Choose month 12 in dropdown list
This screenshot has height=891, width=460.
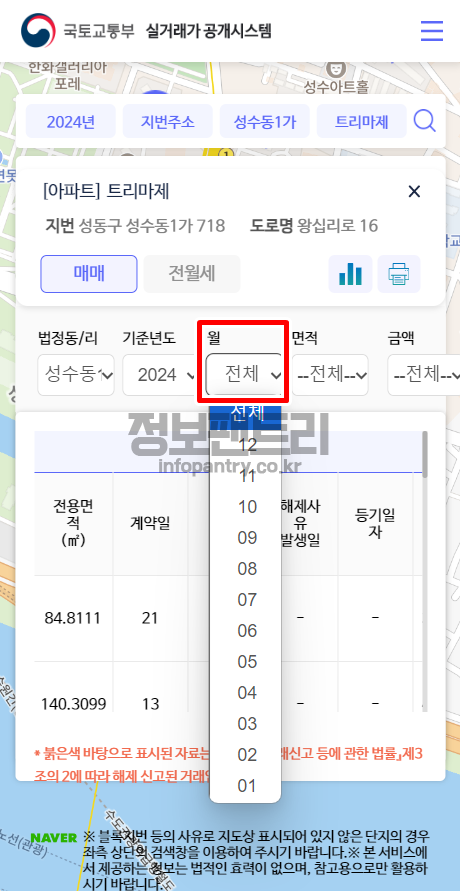click(x=245, y=445)
